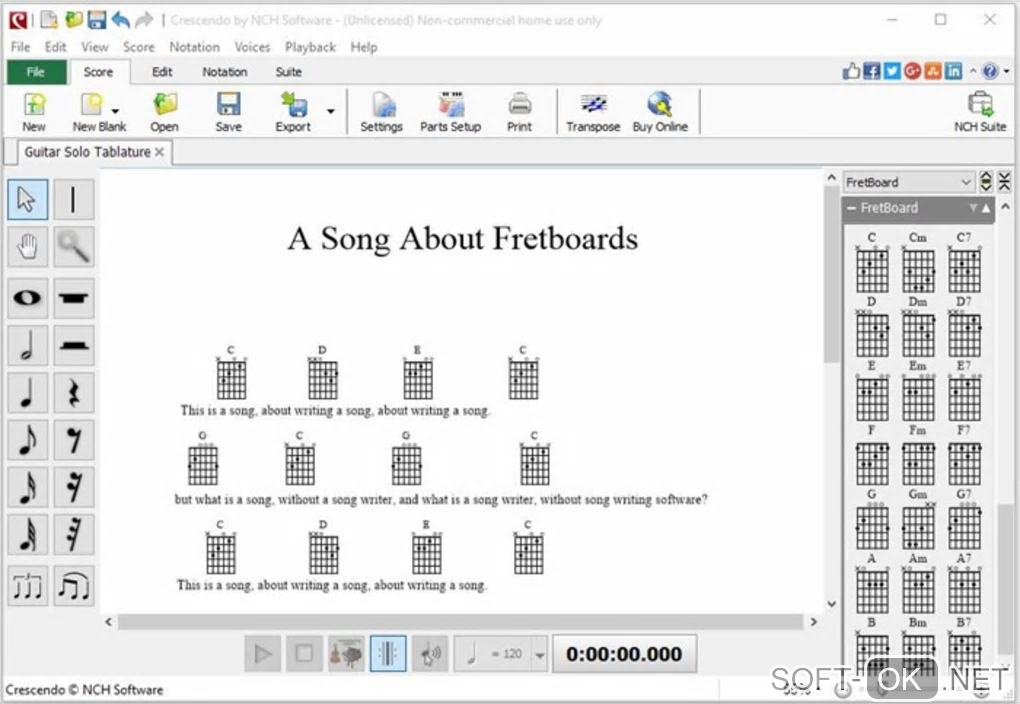Viewport: 1020px width, 704px height.
Task: Open the help dropdown arrow
Action: pos(1006,72)
